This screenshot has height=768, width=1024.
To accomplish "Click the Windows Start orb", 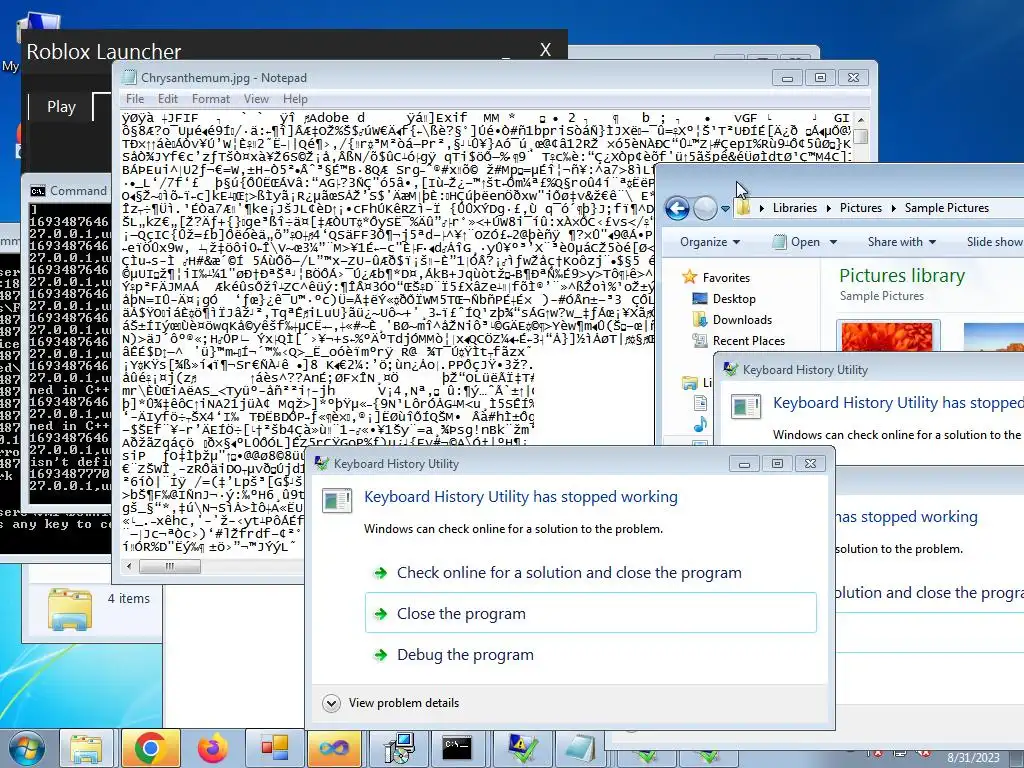I will pos(27,750).
